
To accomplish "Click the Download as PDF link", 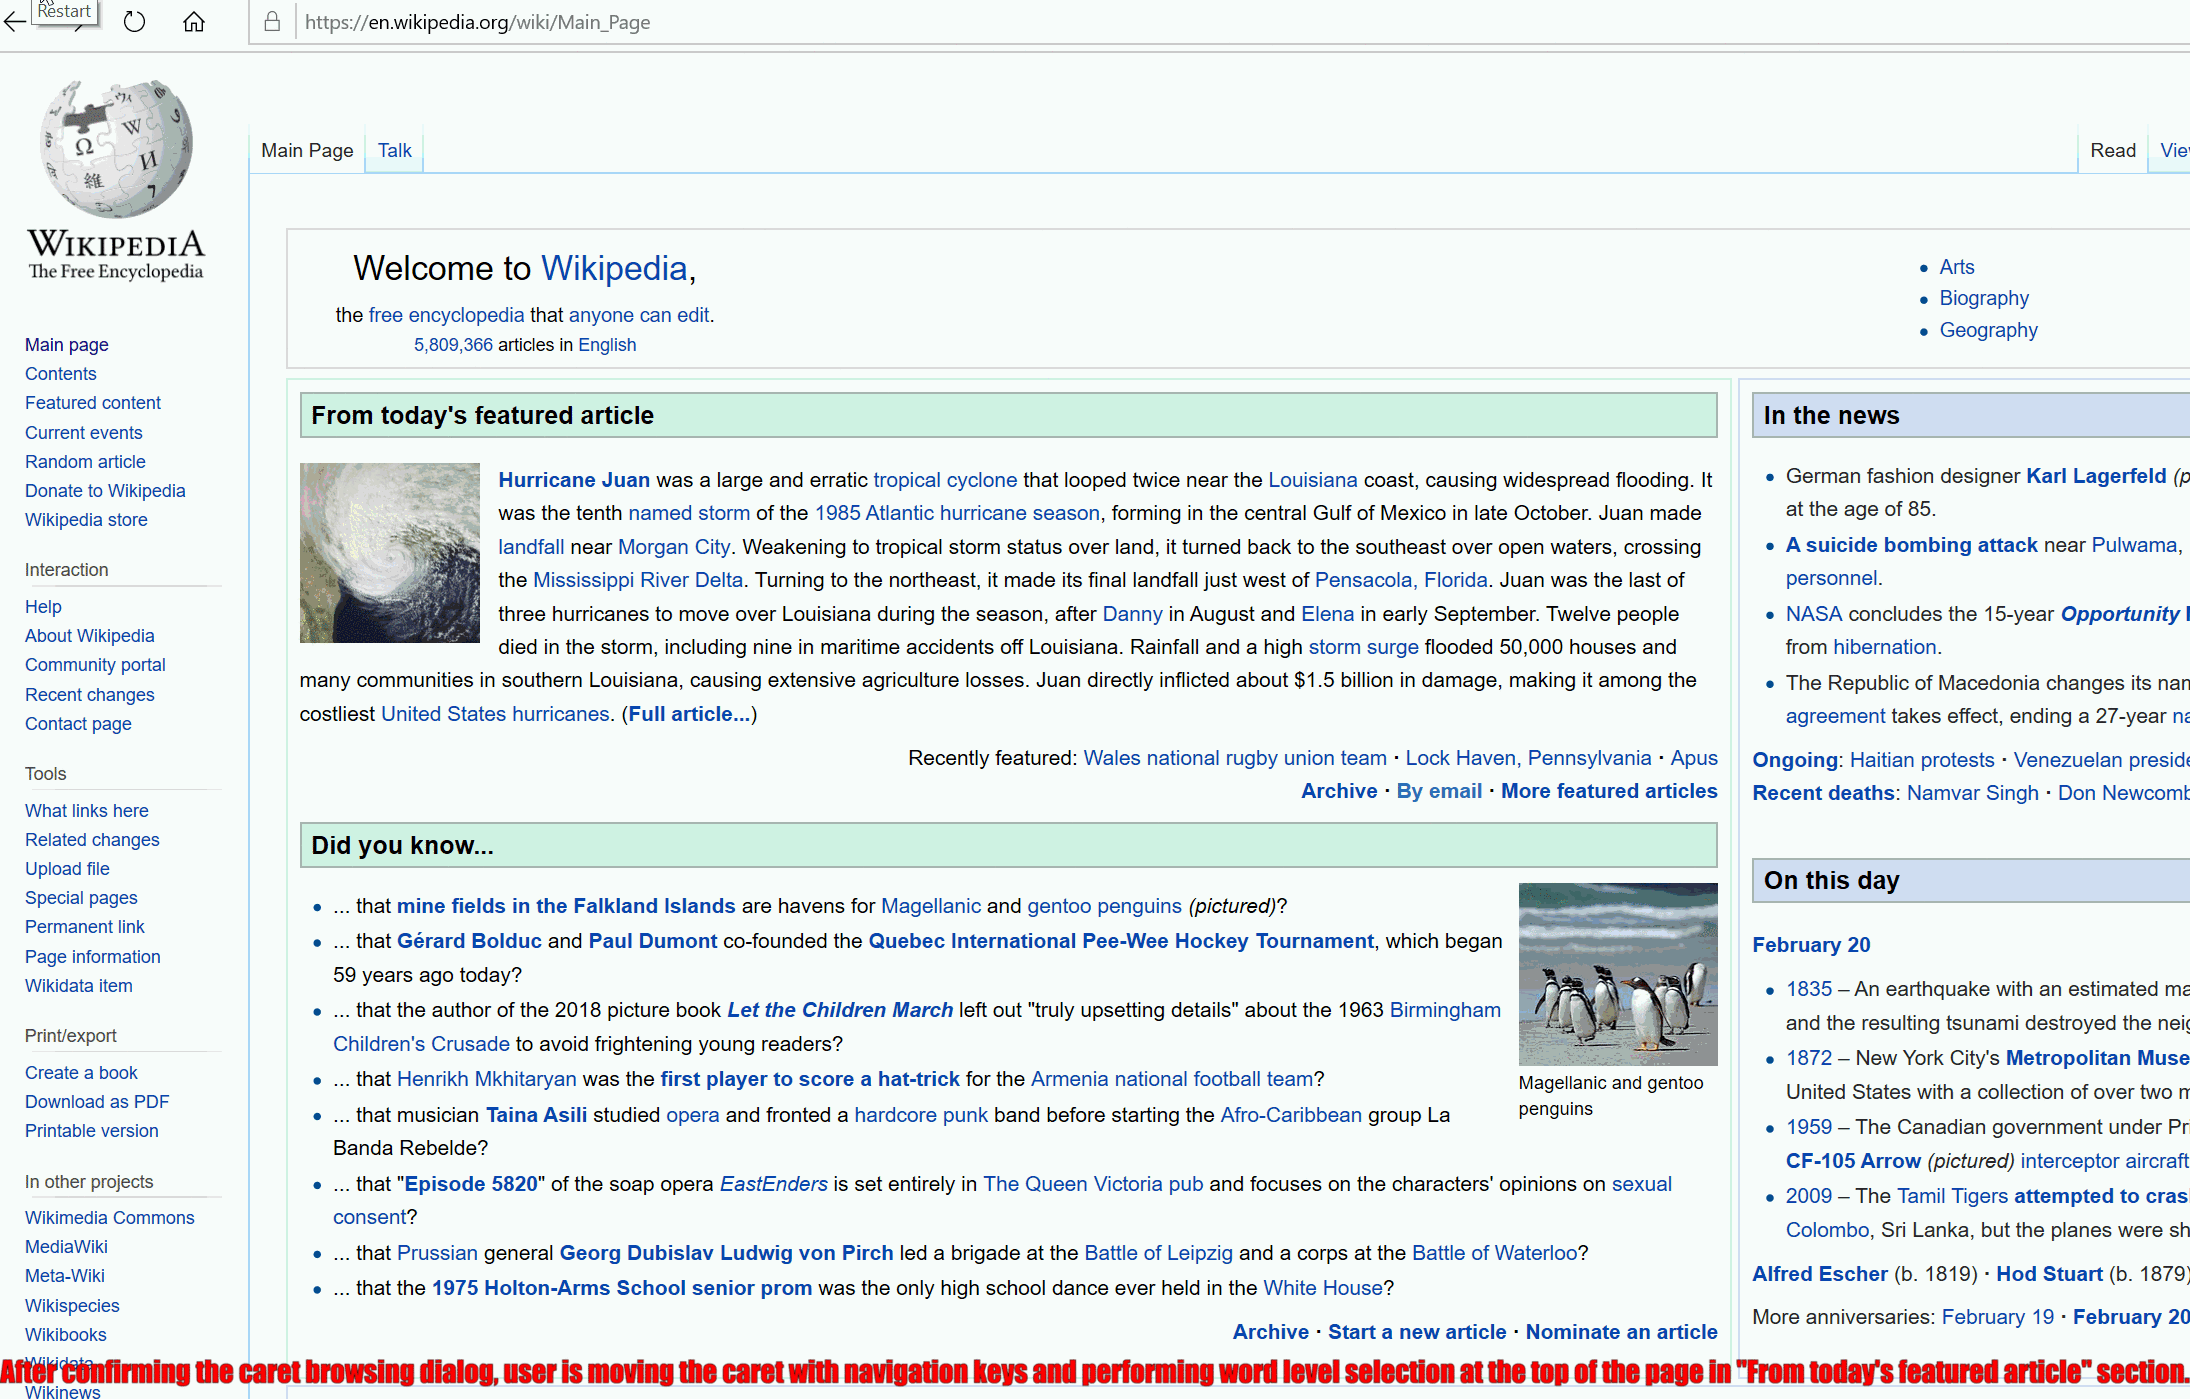I will pos(96,1101).
